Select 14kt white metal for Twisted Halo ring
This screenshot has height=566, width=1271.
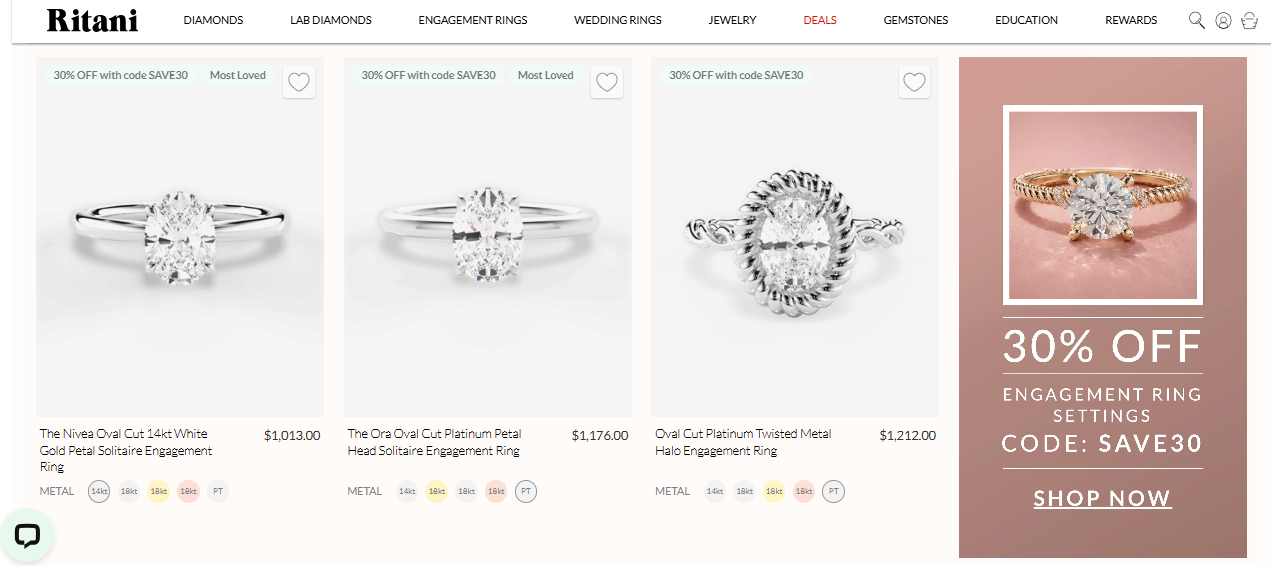(714, 492)
